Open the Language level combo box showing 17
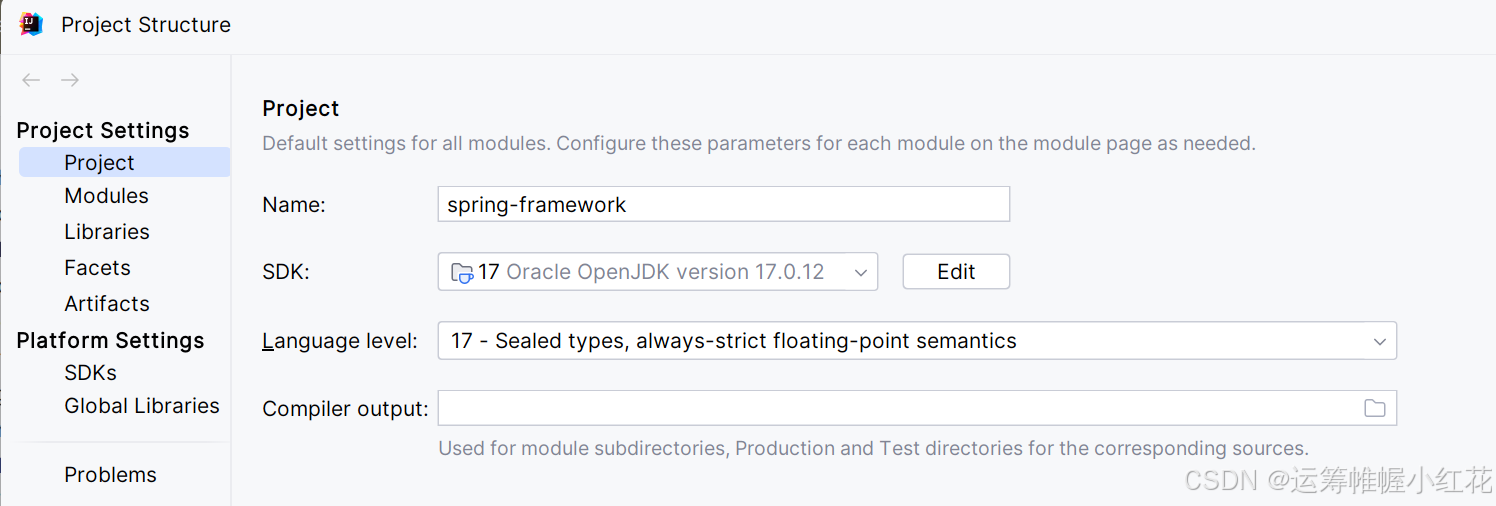Viewport: 1496px width, 506px height. tap(900, 341)
